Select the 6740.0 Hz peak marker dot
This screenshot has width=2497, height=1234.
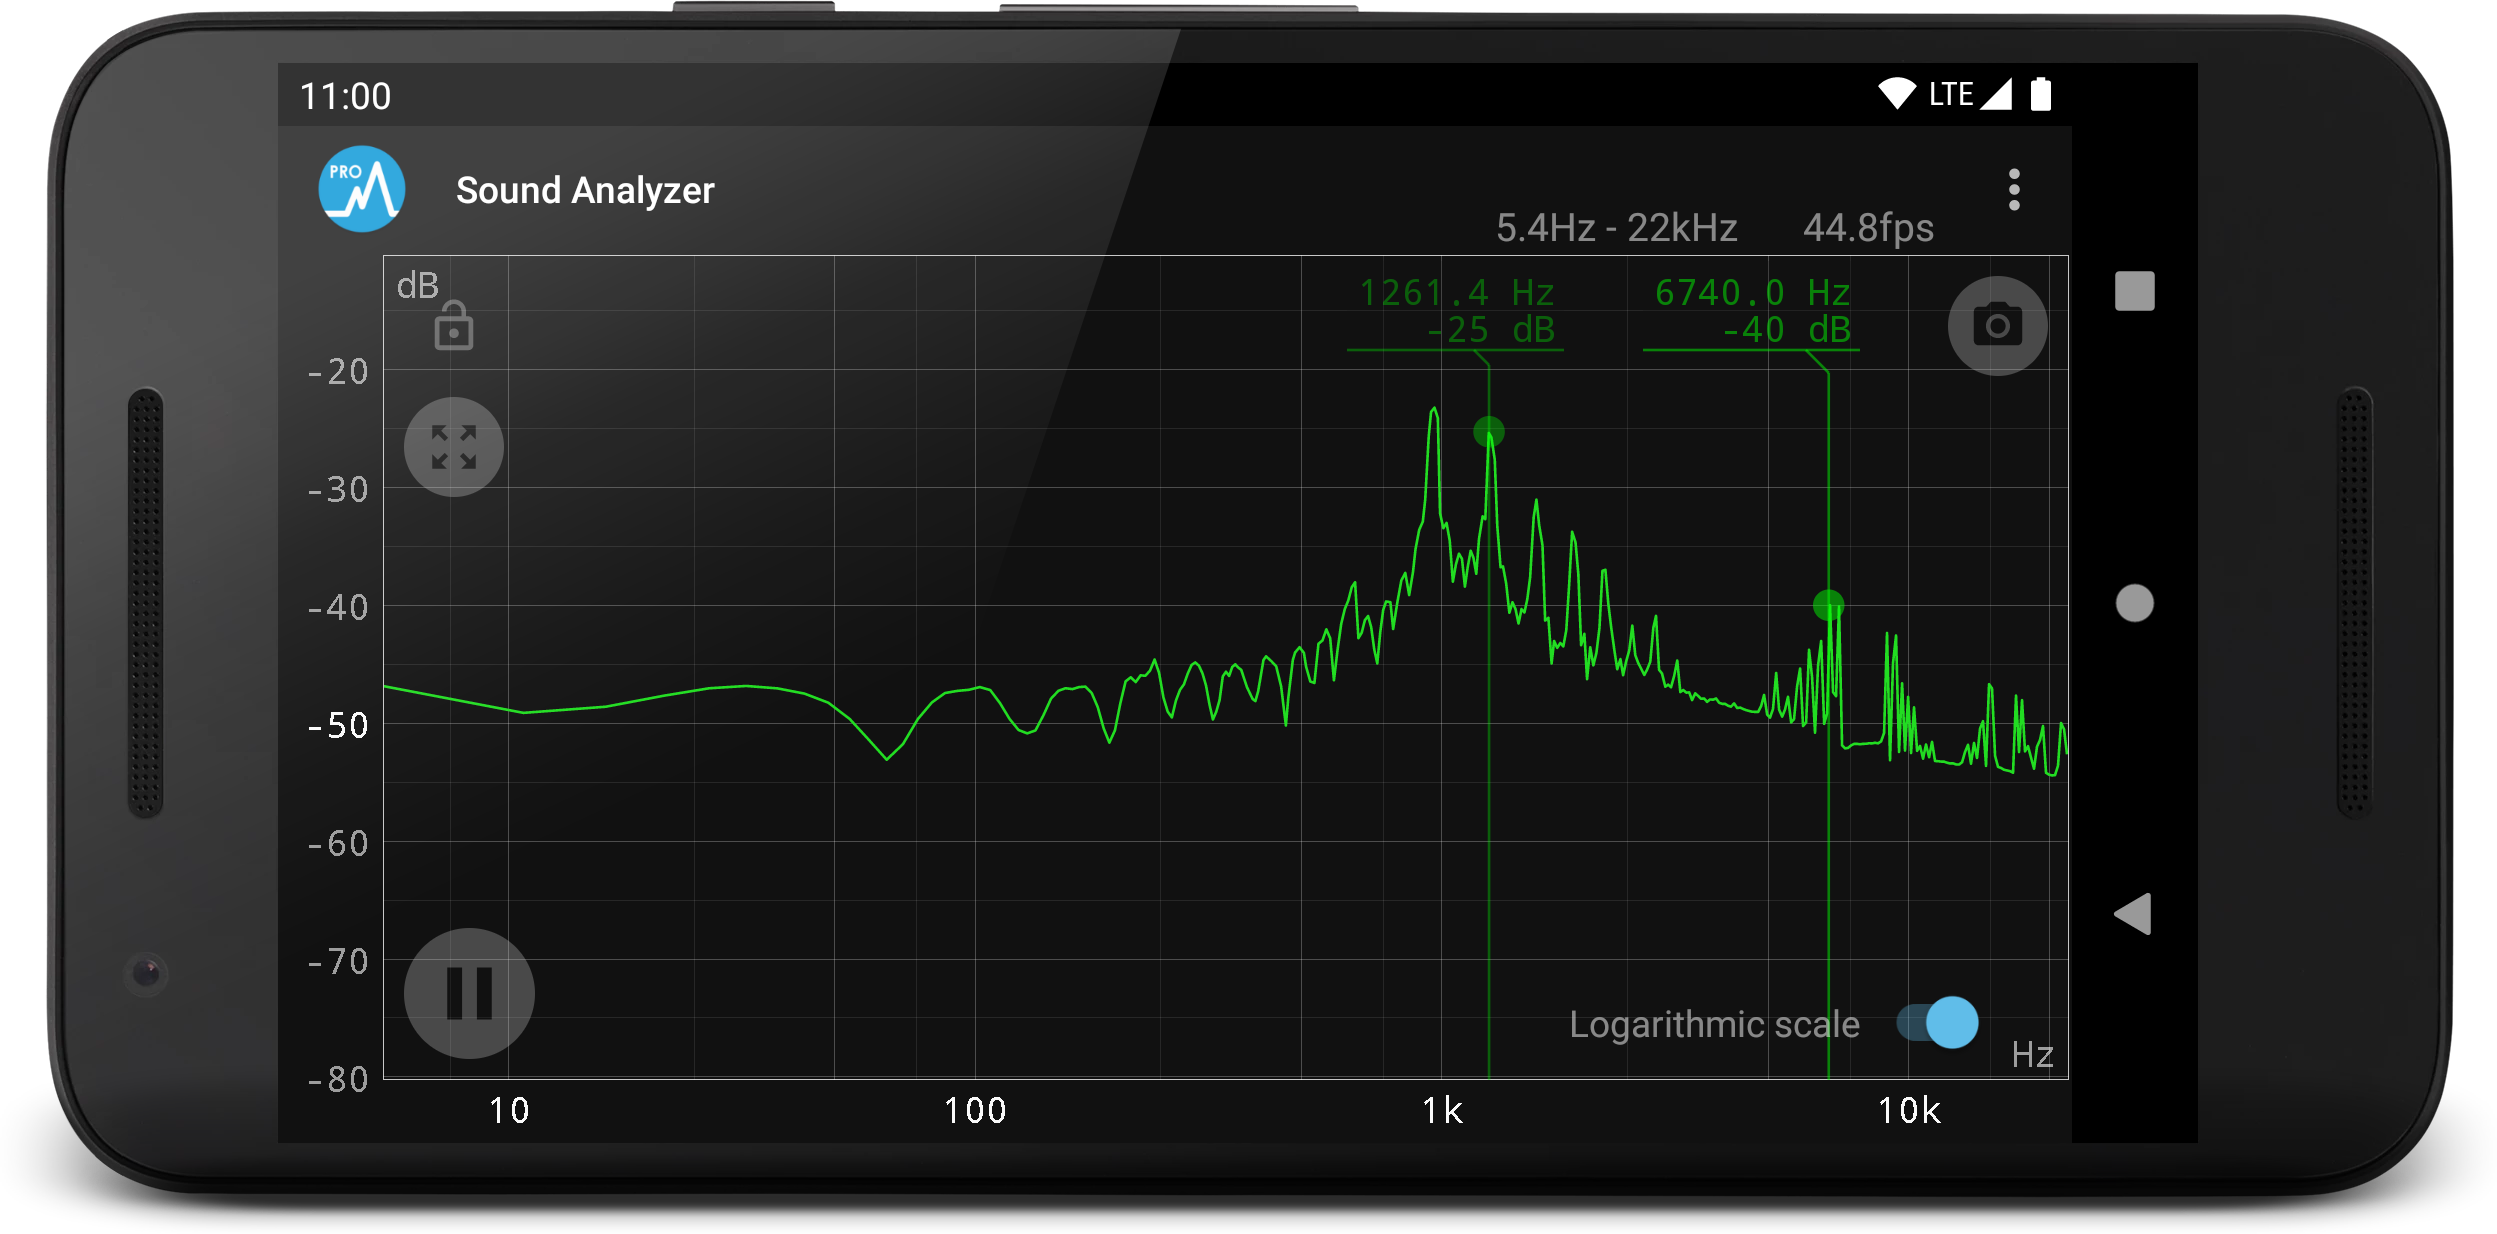pos(1828,605)
